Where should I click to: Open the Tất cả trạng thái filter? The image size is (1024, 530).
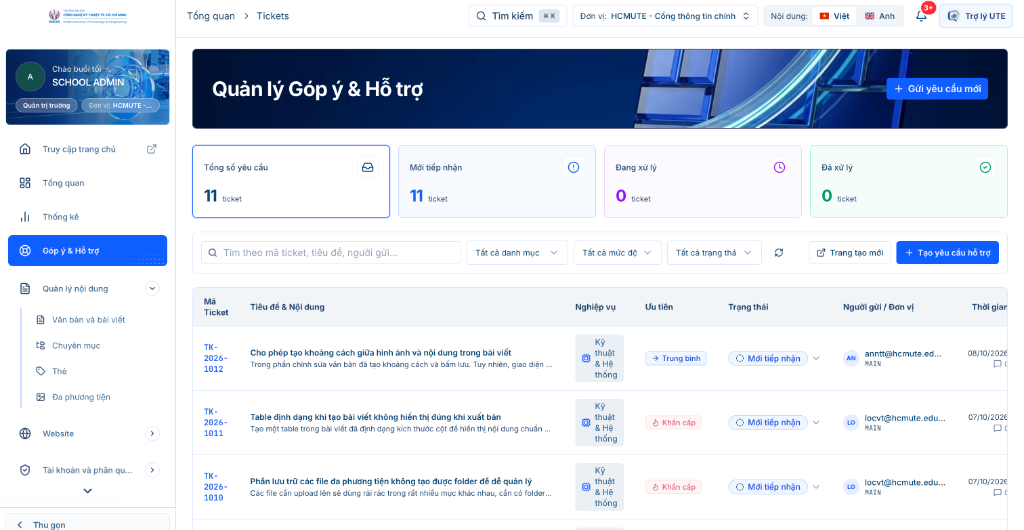point(714,253)
